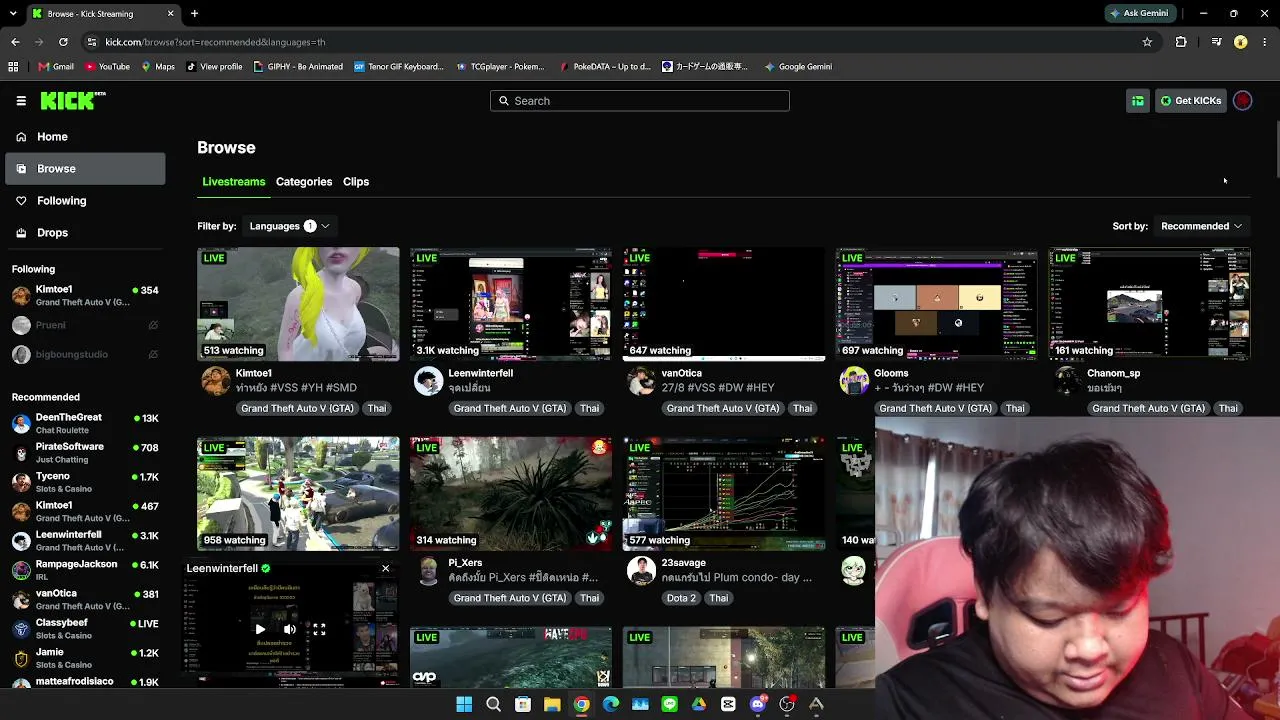Toggle fullscreen on the Leenwinterfell mini player

pos(319,629)
